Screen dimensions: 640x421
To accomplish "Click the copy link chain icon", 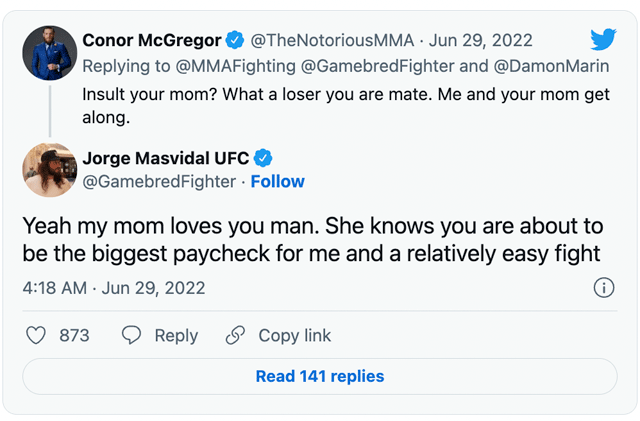I will point(236,336).
